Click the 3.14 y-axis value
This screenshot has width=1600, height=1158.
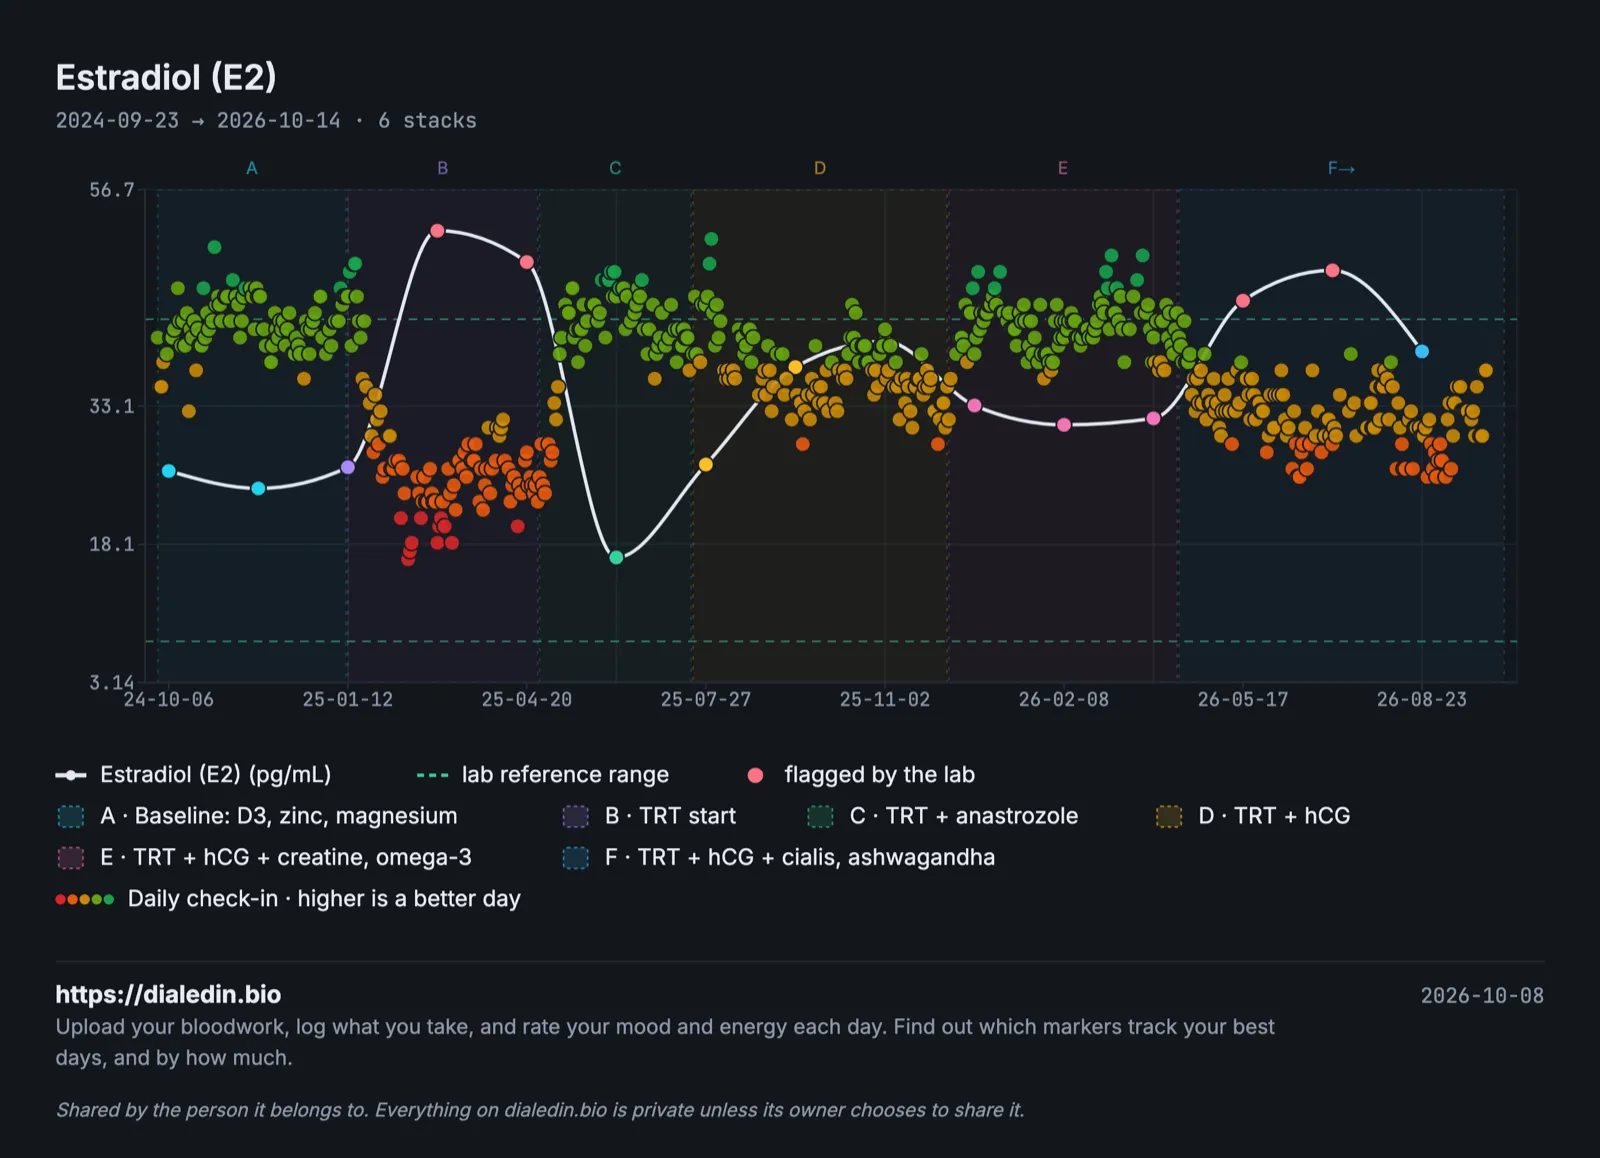(x=112, y=682)
